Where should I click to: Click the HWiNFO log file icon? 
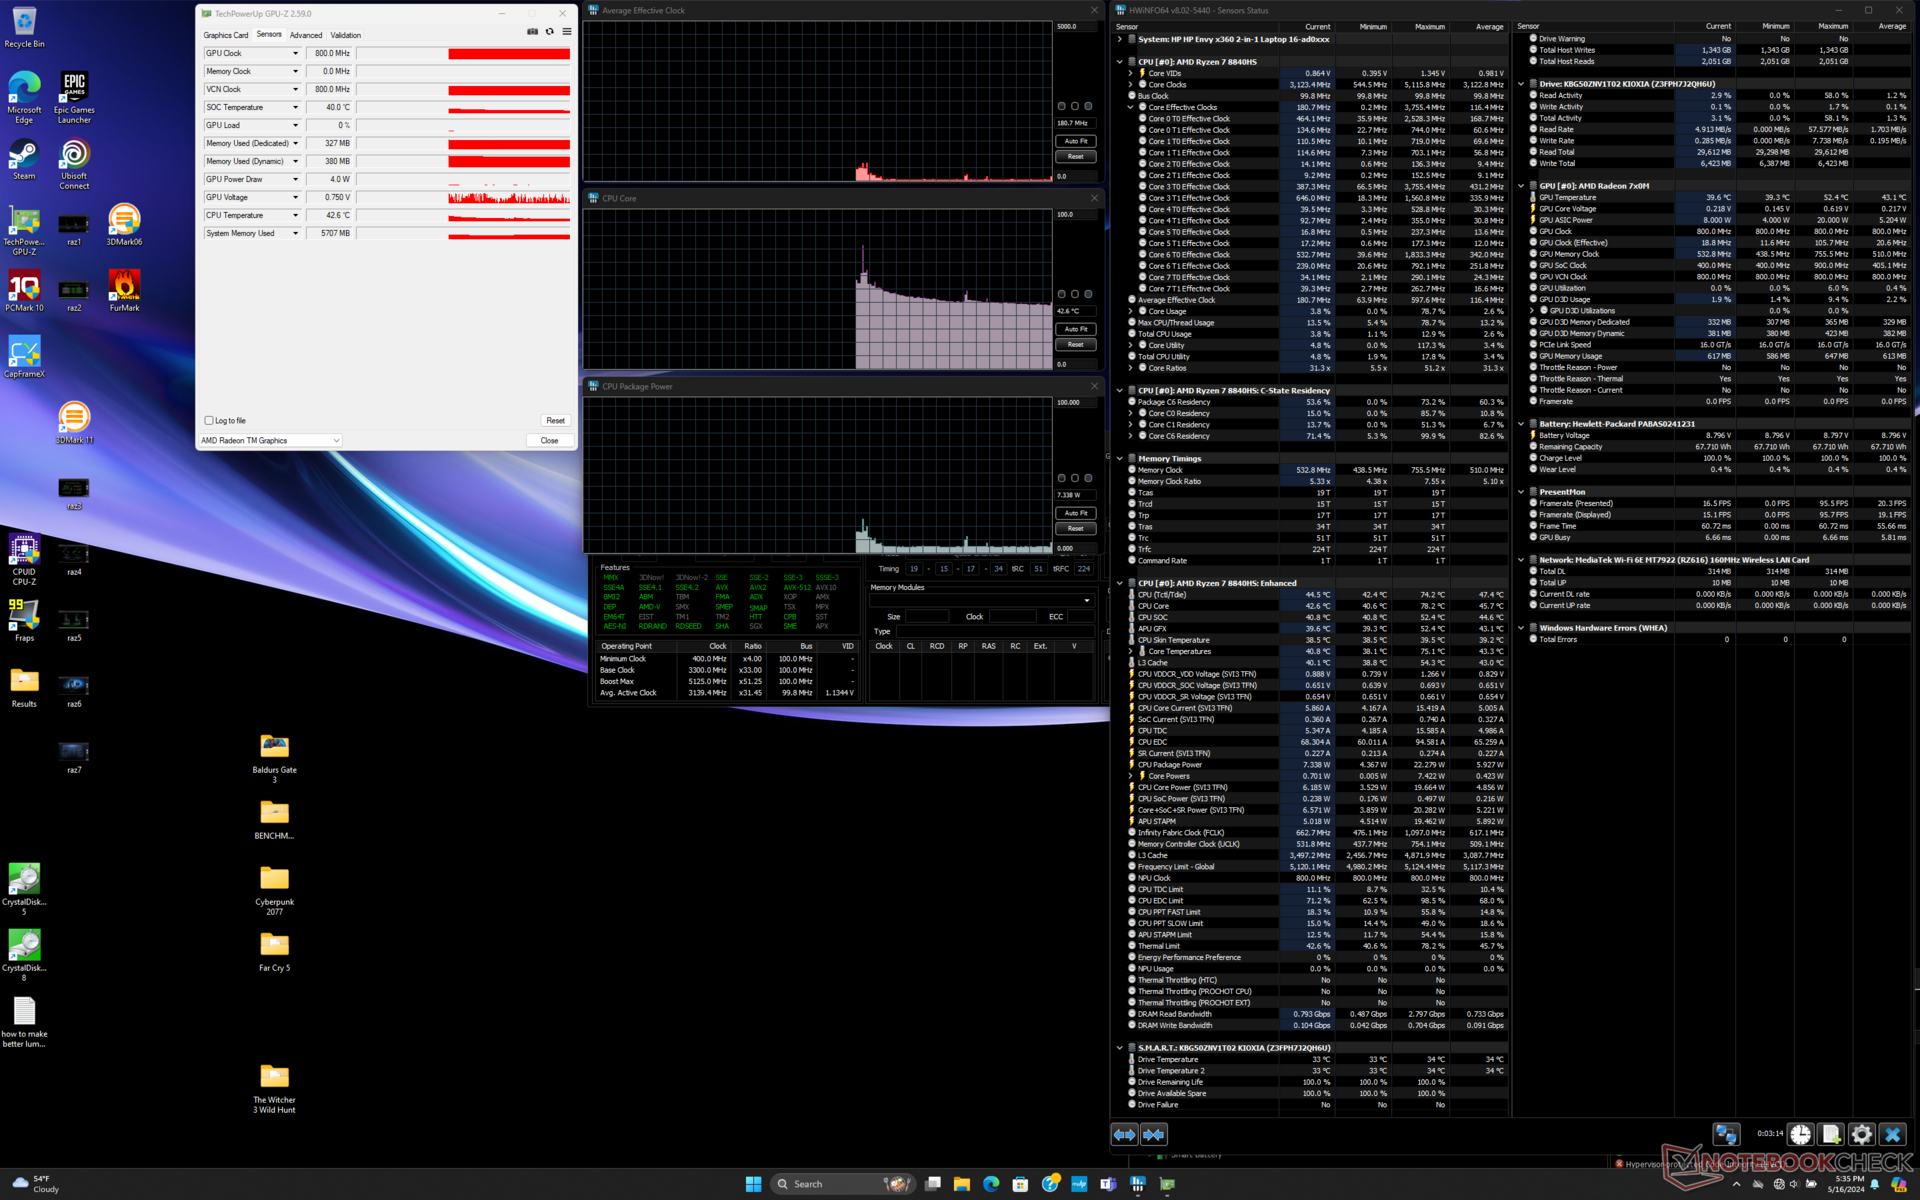pyautogui.click(x=1830, y=1134)
